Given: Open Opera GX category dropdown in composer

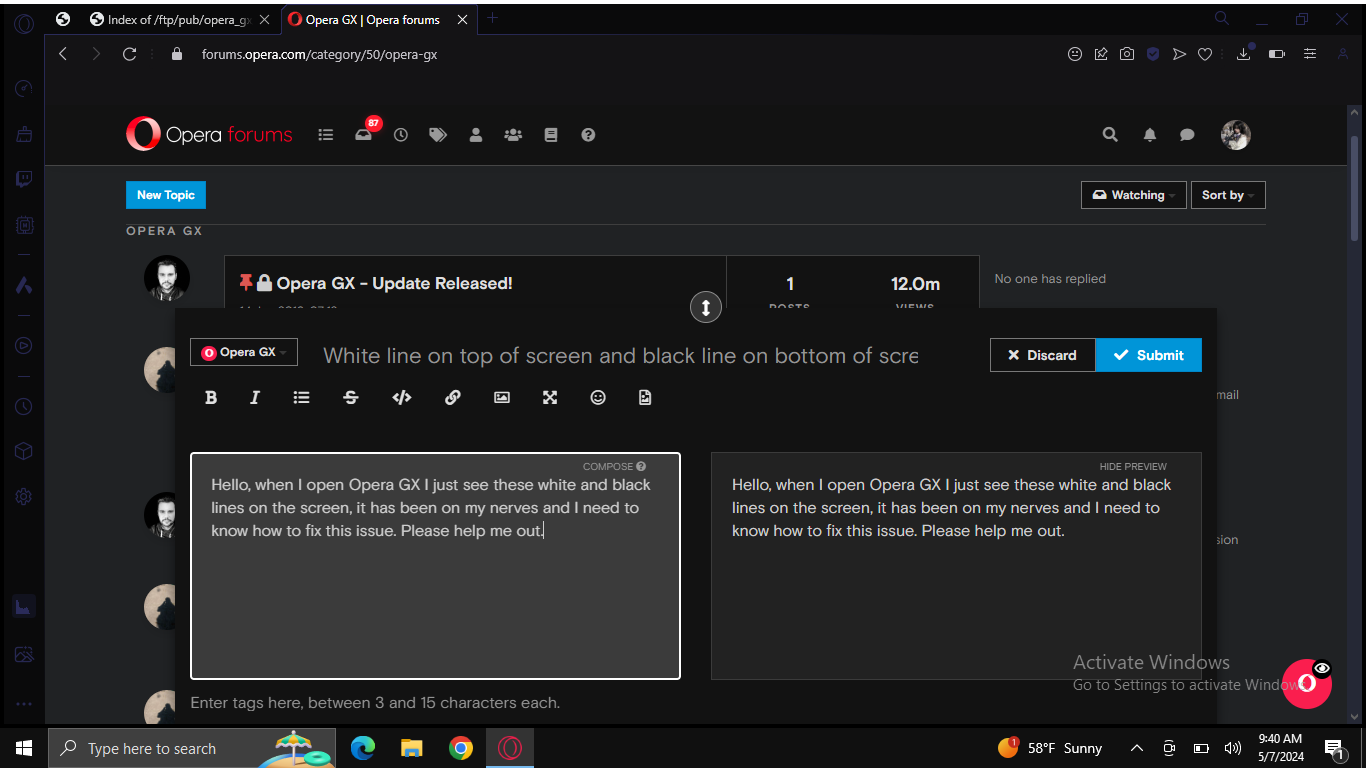Looking at the screenshot, I should click(244, 352).
